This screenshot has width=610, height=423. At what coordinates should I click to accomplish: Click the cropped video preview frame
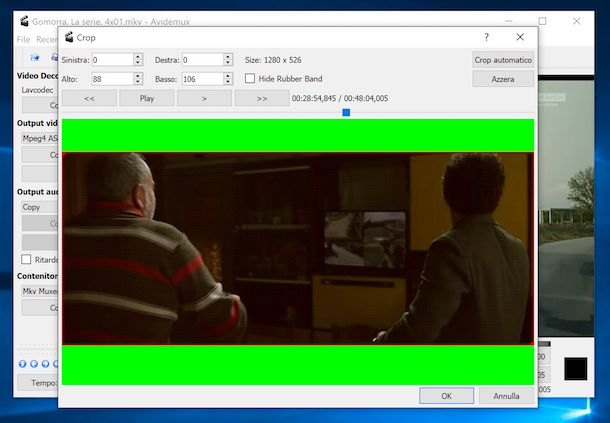coord(298,248)
